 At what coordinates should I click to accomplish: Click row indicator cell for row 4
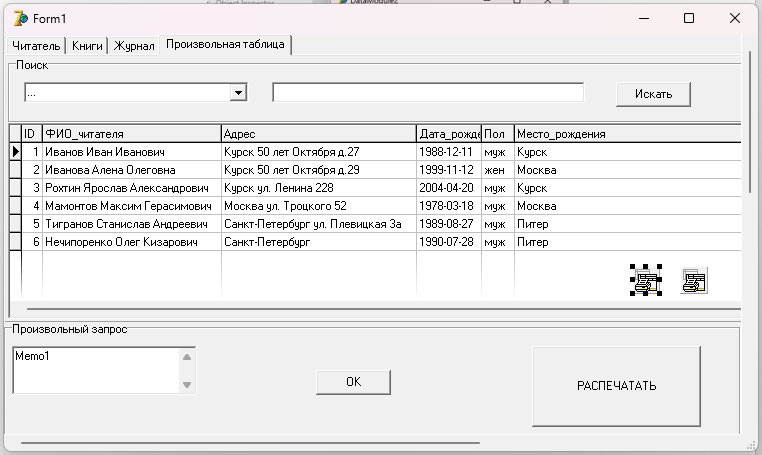(x=16, y=206)
